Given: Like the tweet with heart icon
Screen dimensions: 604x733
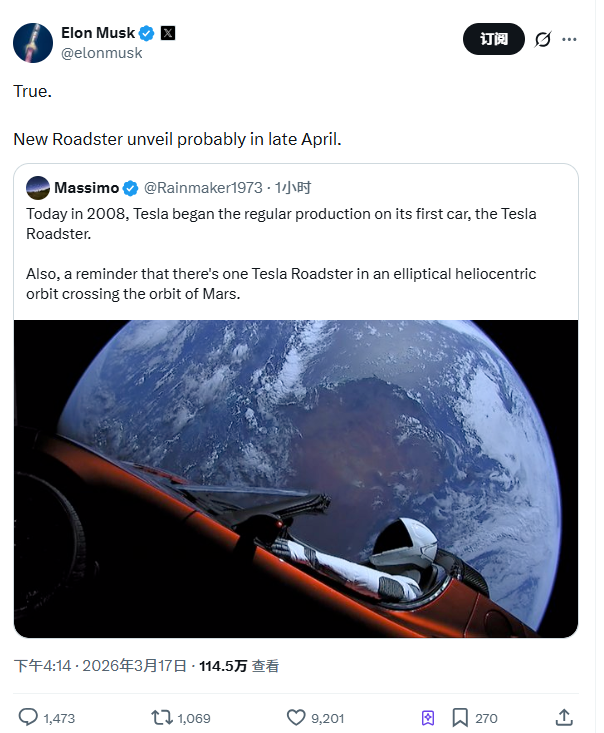Looking at the screenshot, I should (295, 717).
